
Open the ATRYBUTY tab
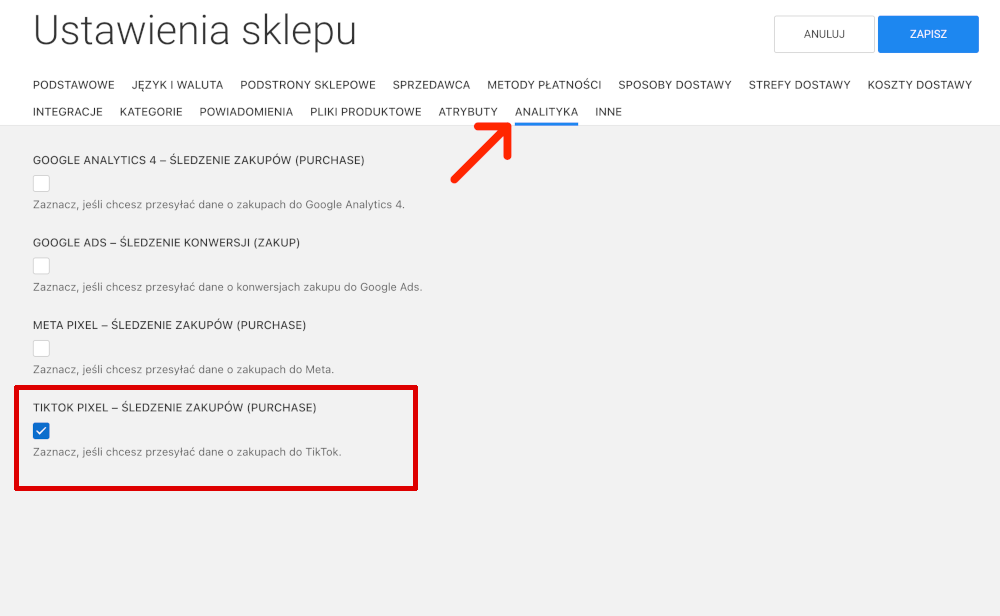[x=468, y=112]
